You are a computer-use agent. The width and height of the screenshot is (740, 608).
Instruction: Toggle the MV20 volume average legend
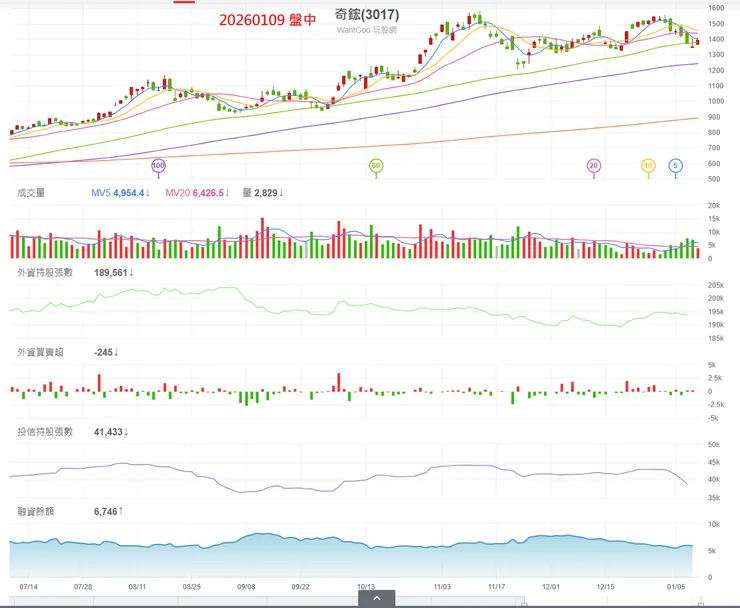point(194,192)
